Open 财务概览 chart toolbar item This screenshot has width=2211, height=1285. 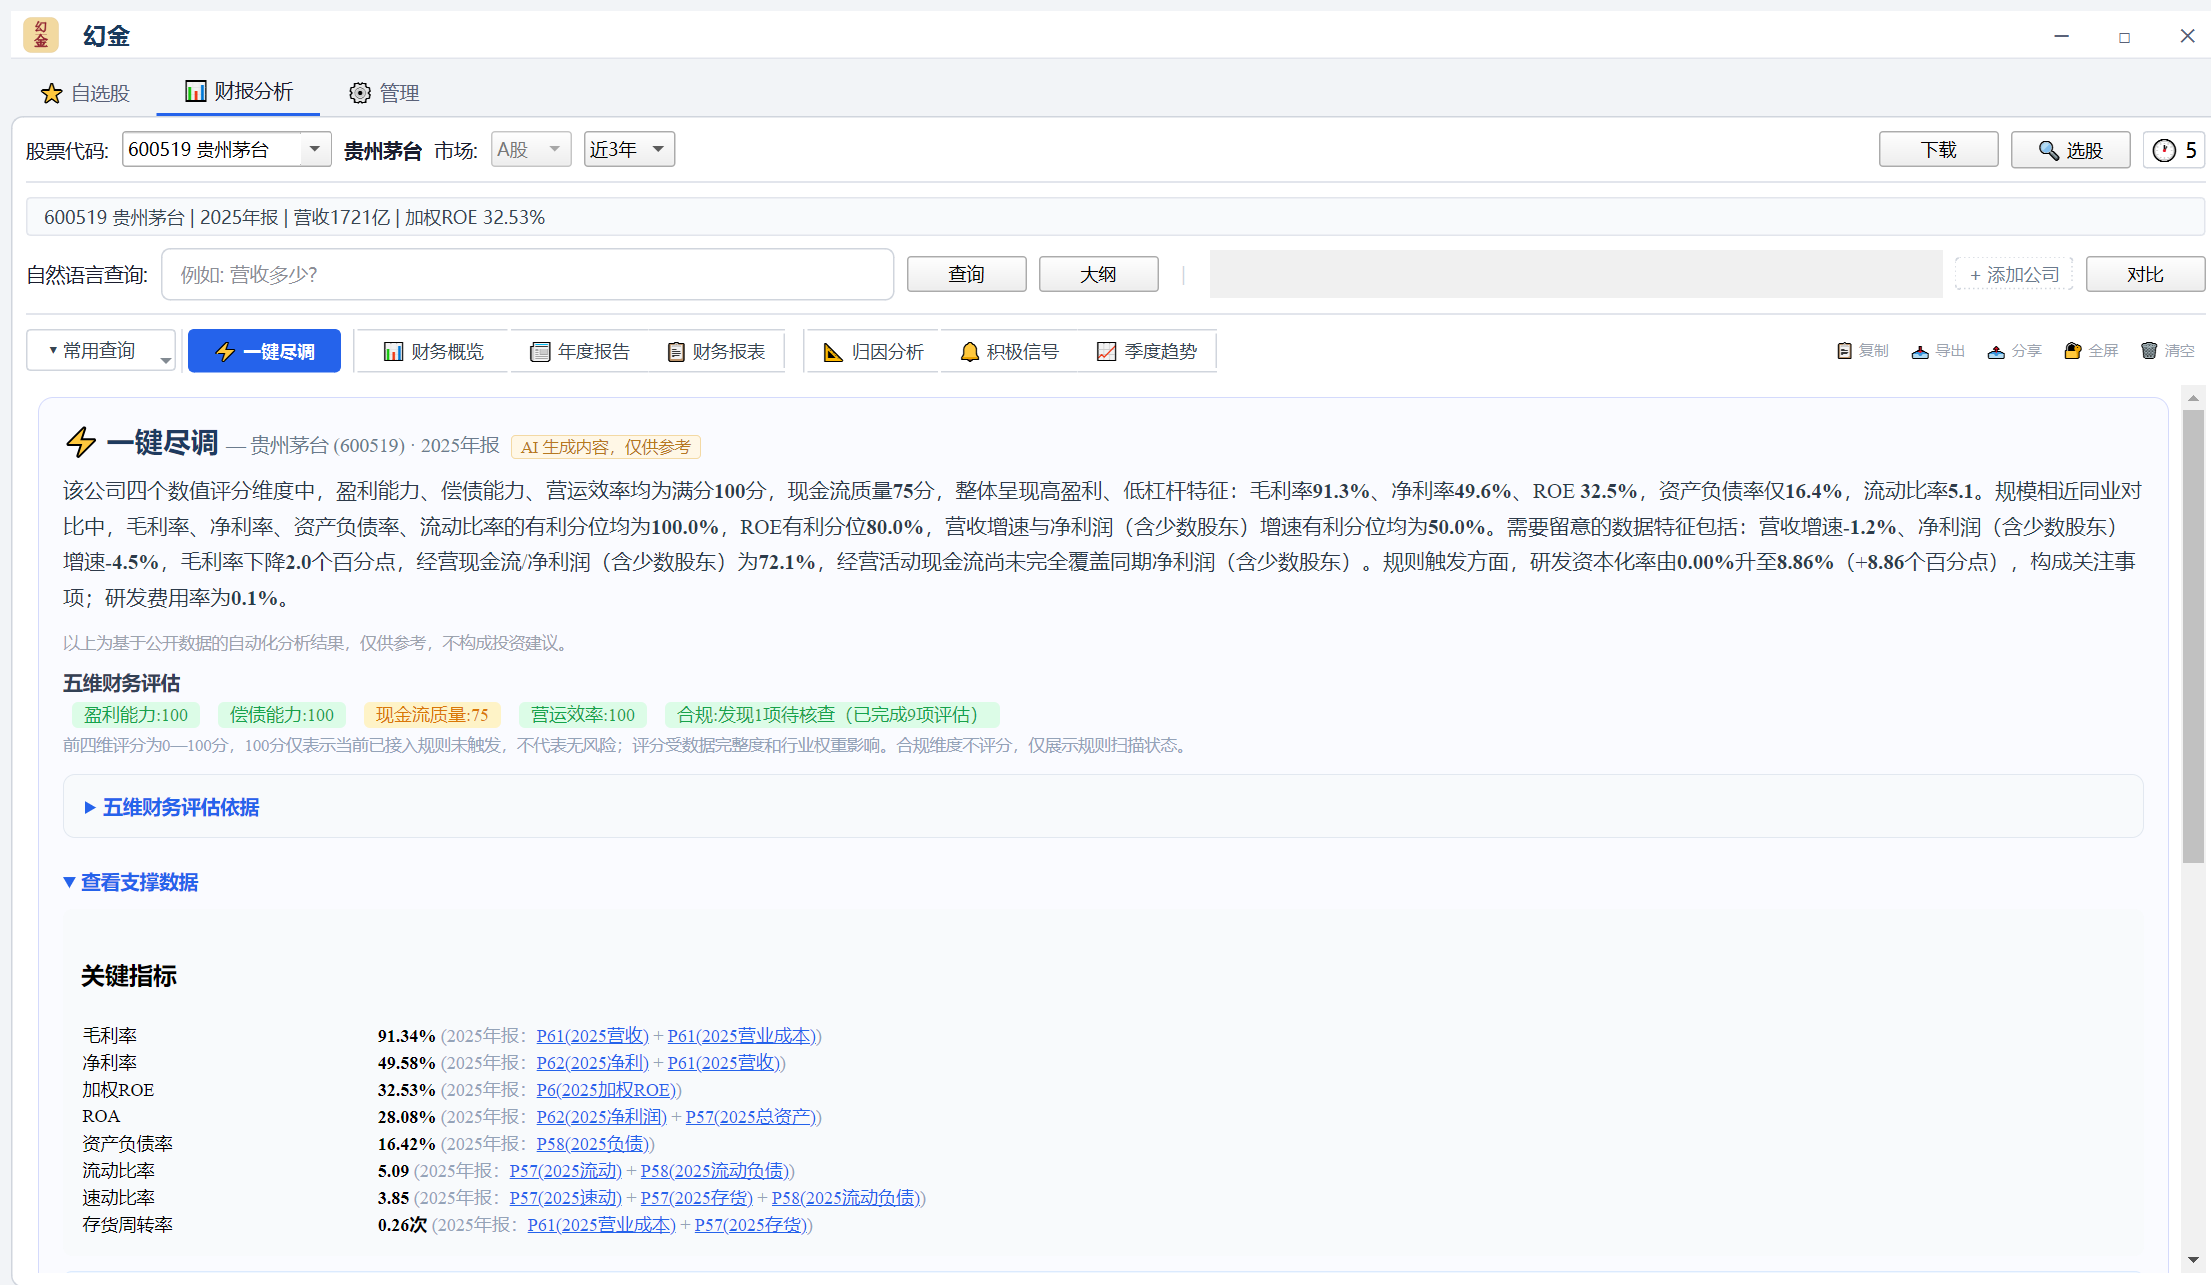[x=434, y=352]
